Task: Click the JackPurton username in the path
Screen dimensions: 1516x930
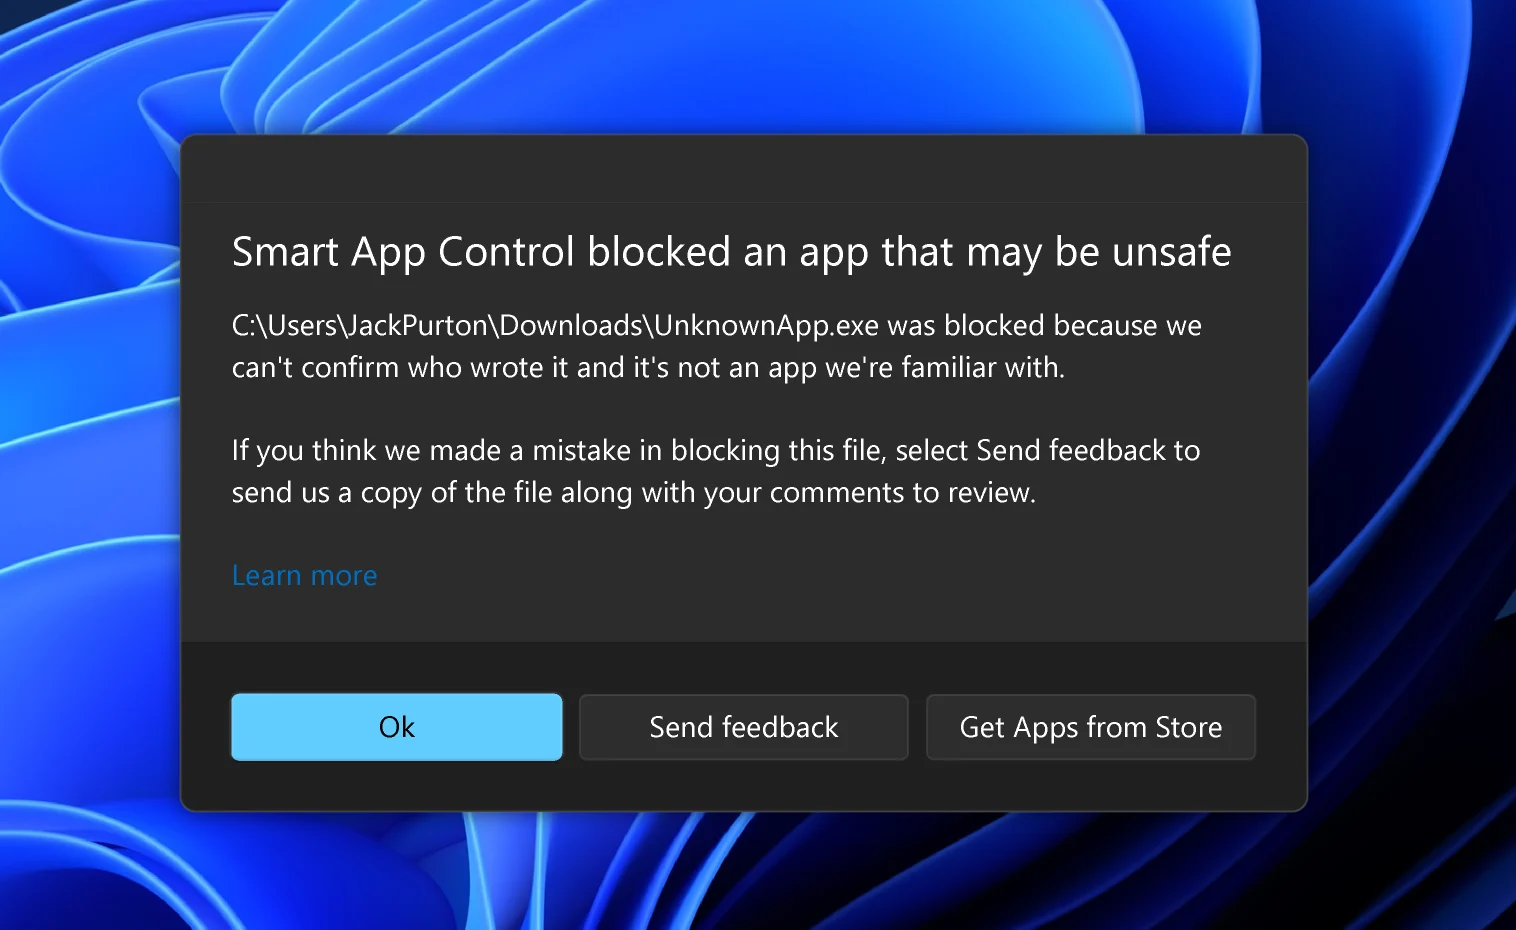Action: (418, 326)
